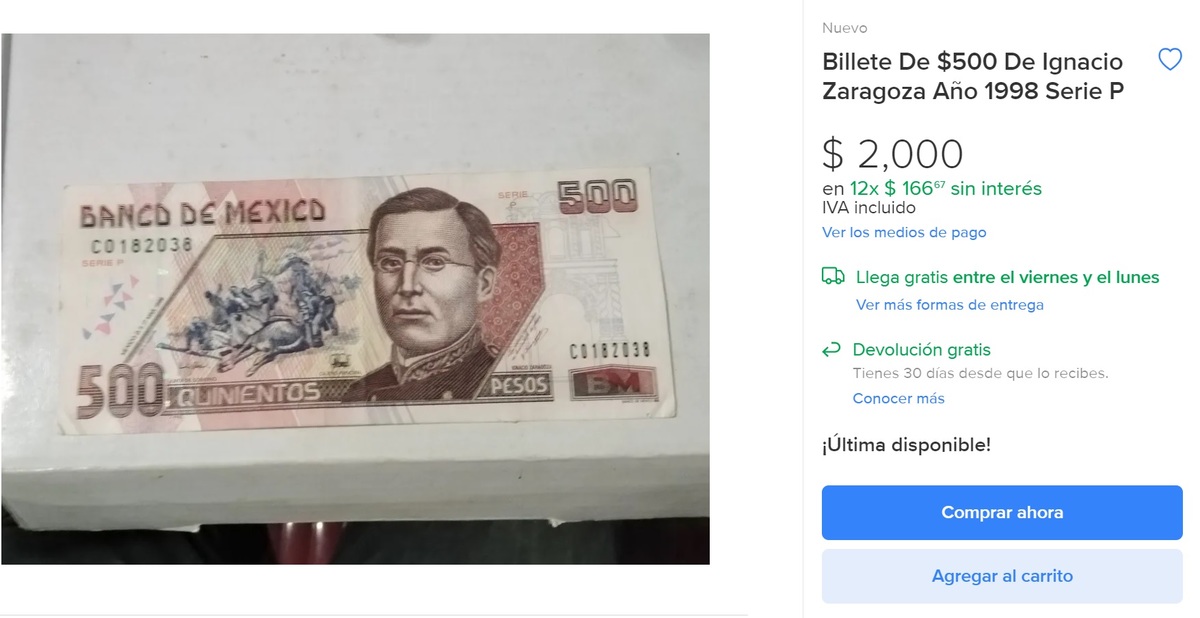Click Banco de Mexico text on the bill
Image resolution: width=1200 pixels, height=618 pixels.
(203, 213)
